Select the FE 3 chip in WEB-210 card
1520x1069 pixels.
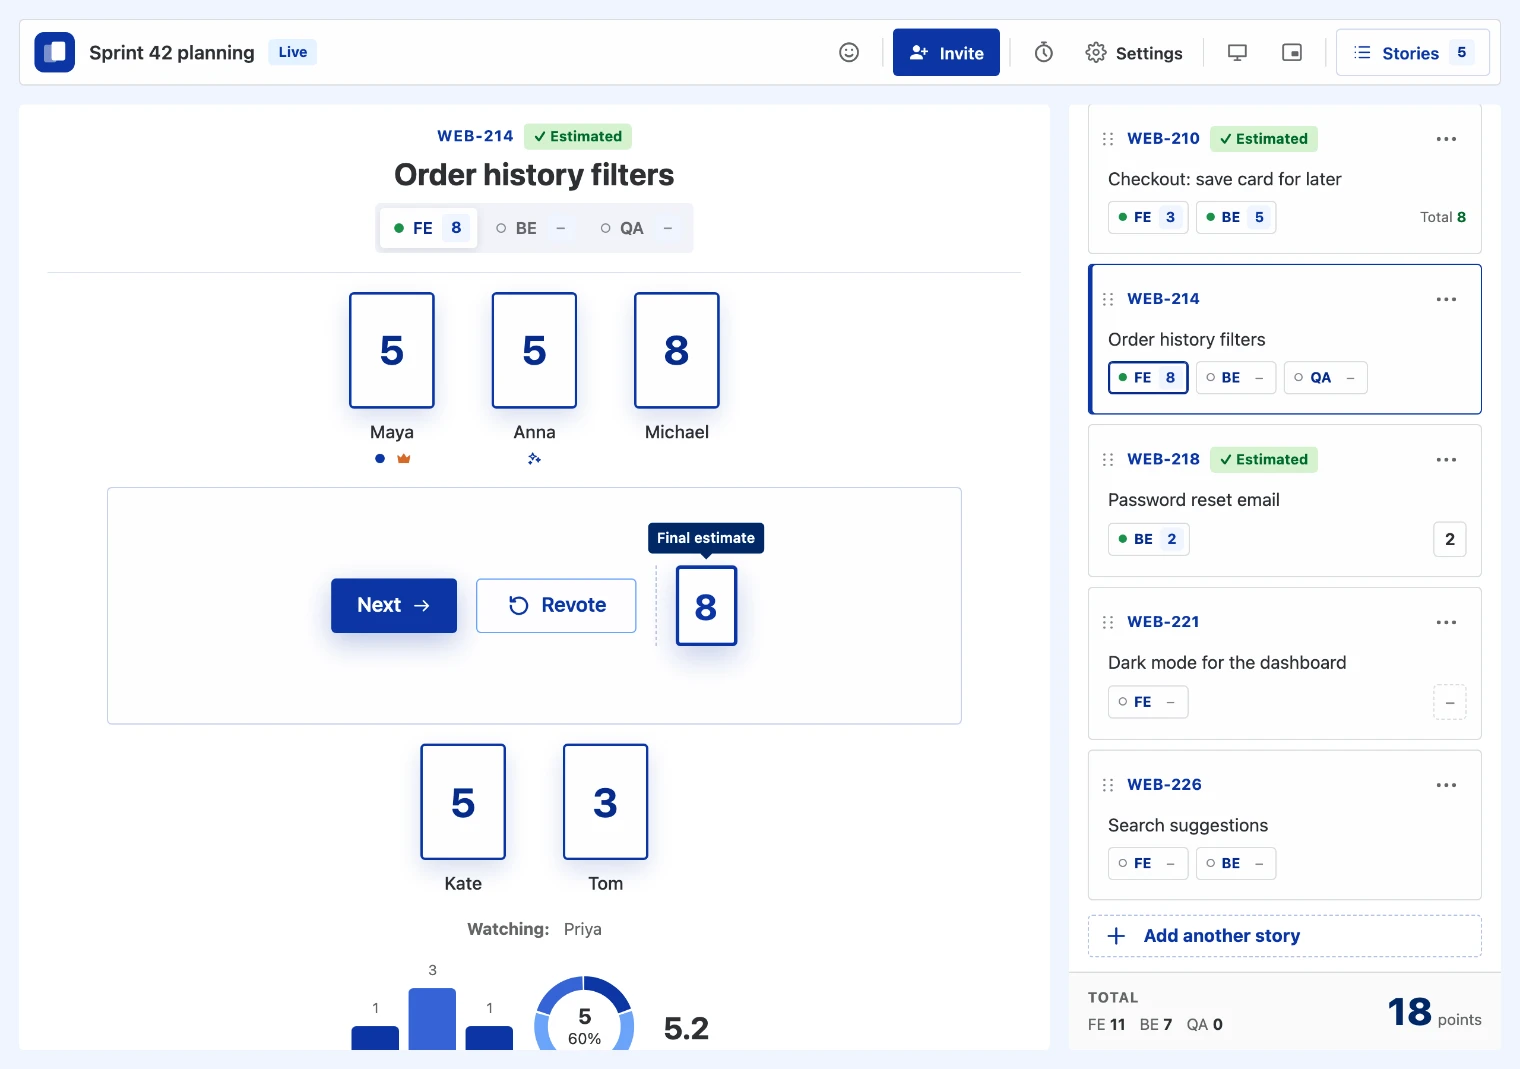point(1148,217)
